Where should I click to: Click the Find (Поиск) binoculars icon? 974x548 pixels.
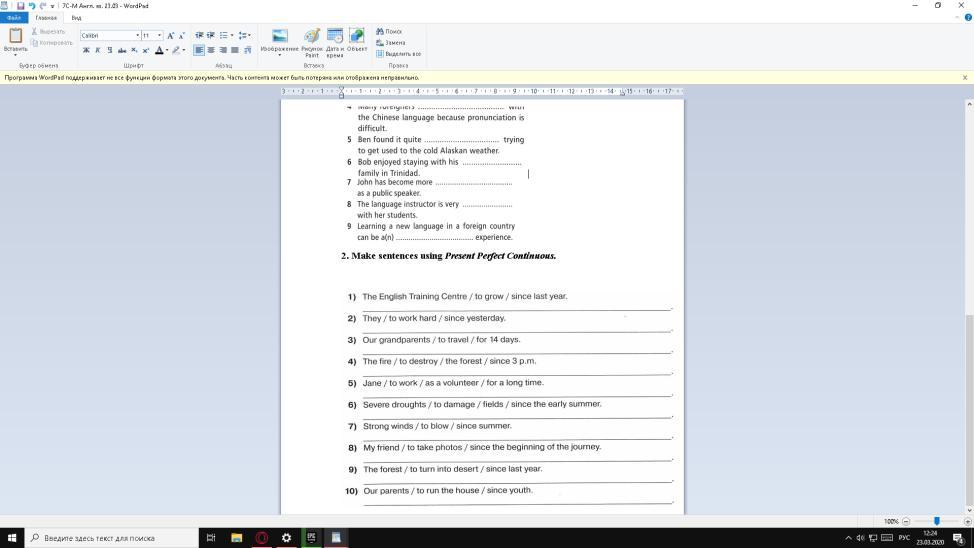tap(381, 31)
